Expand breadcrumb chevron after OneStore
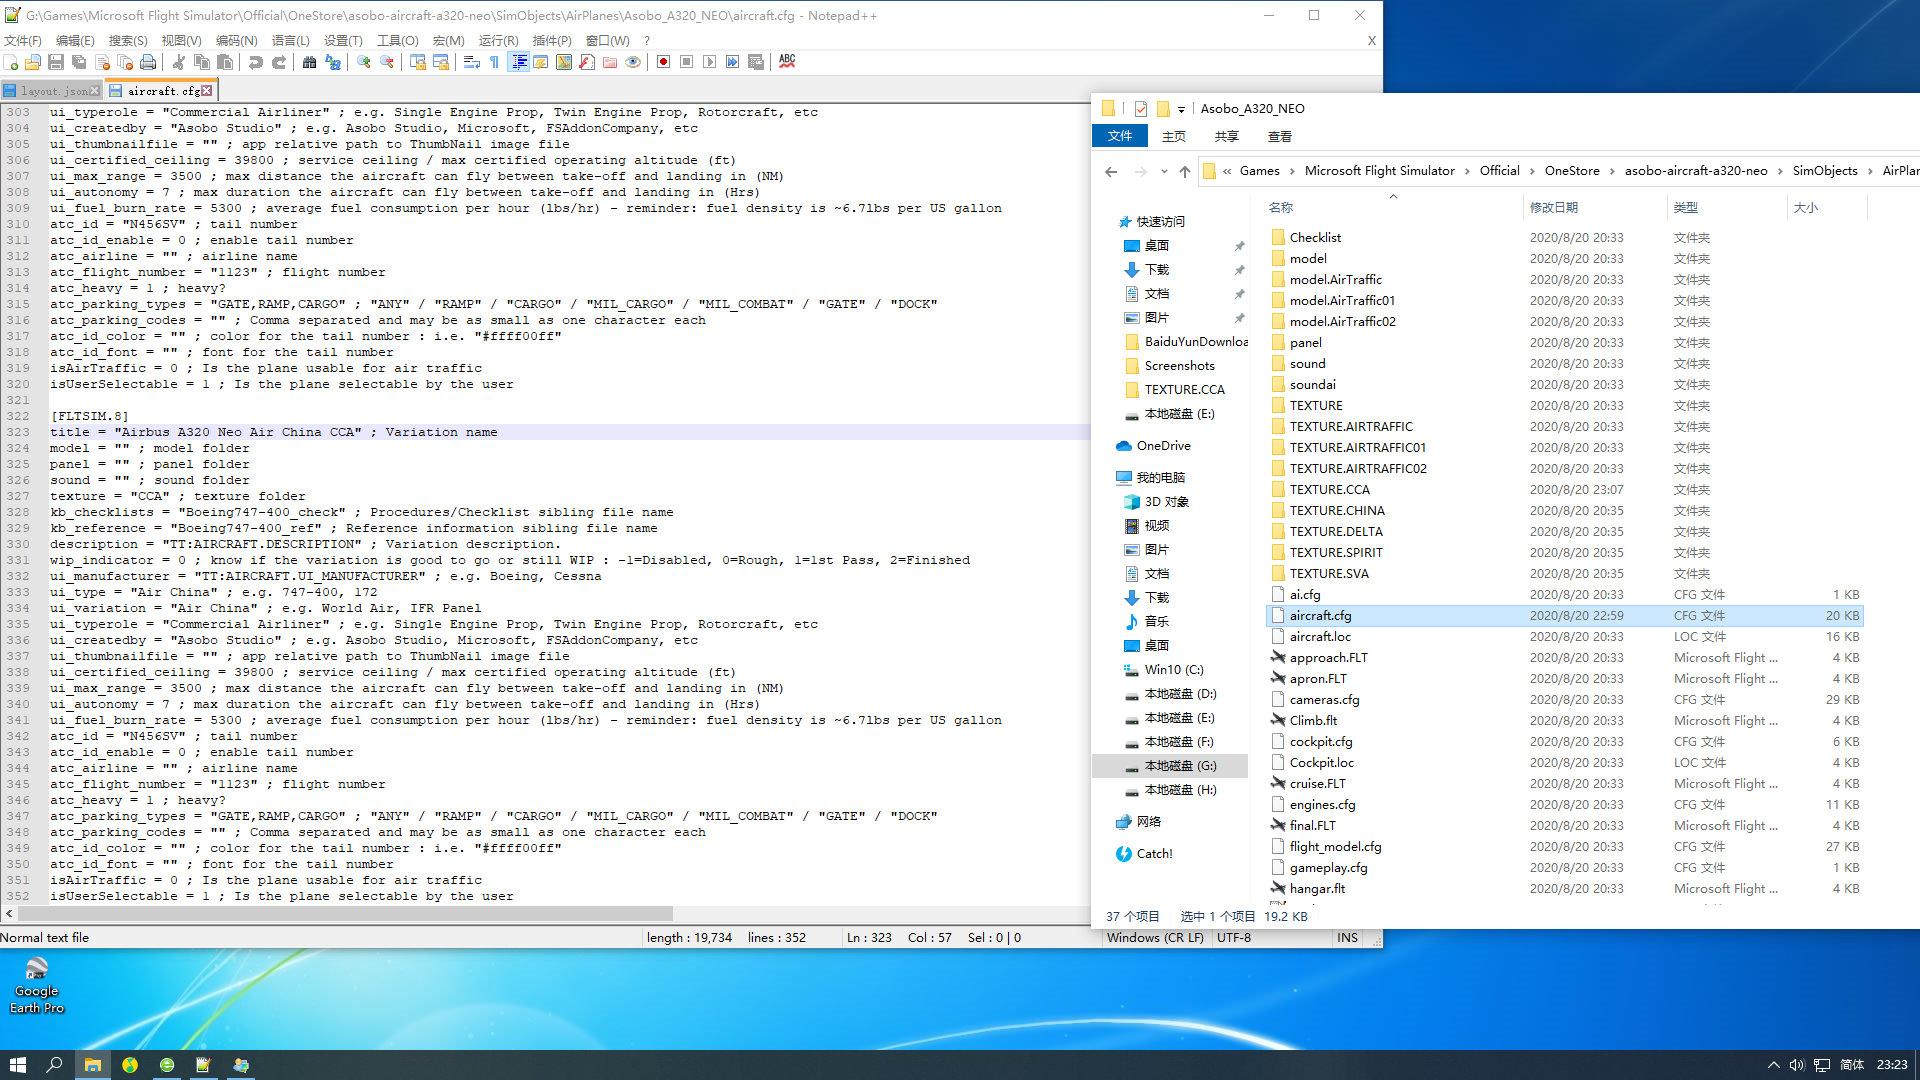The height and width of the screenshot is (1080, 1920). [1612, 171]
